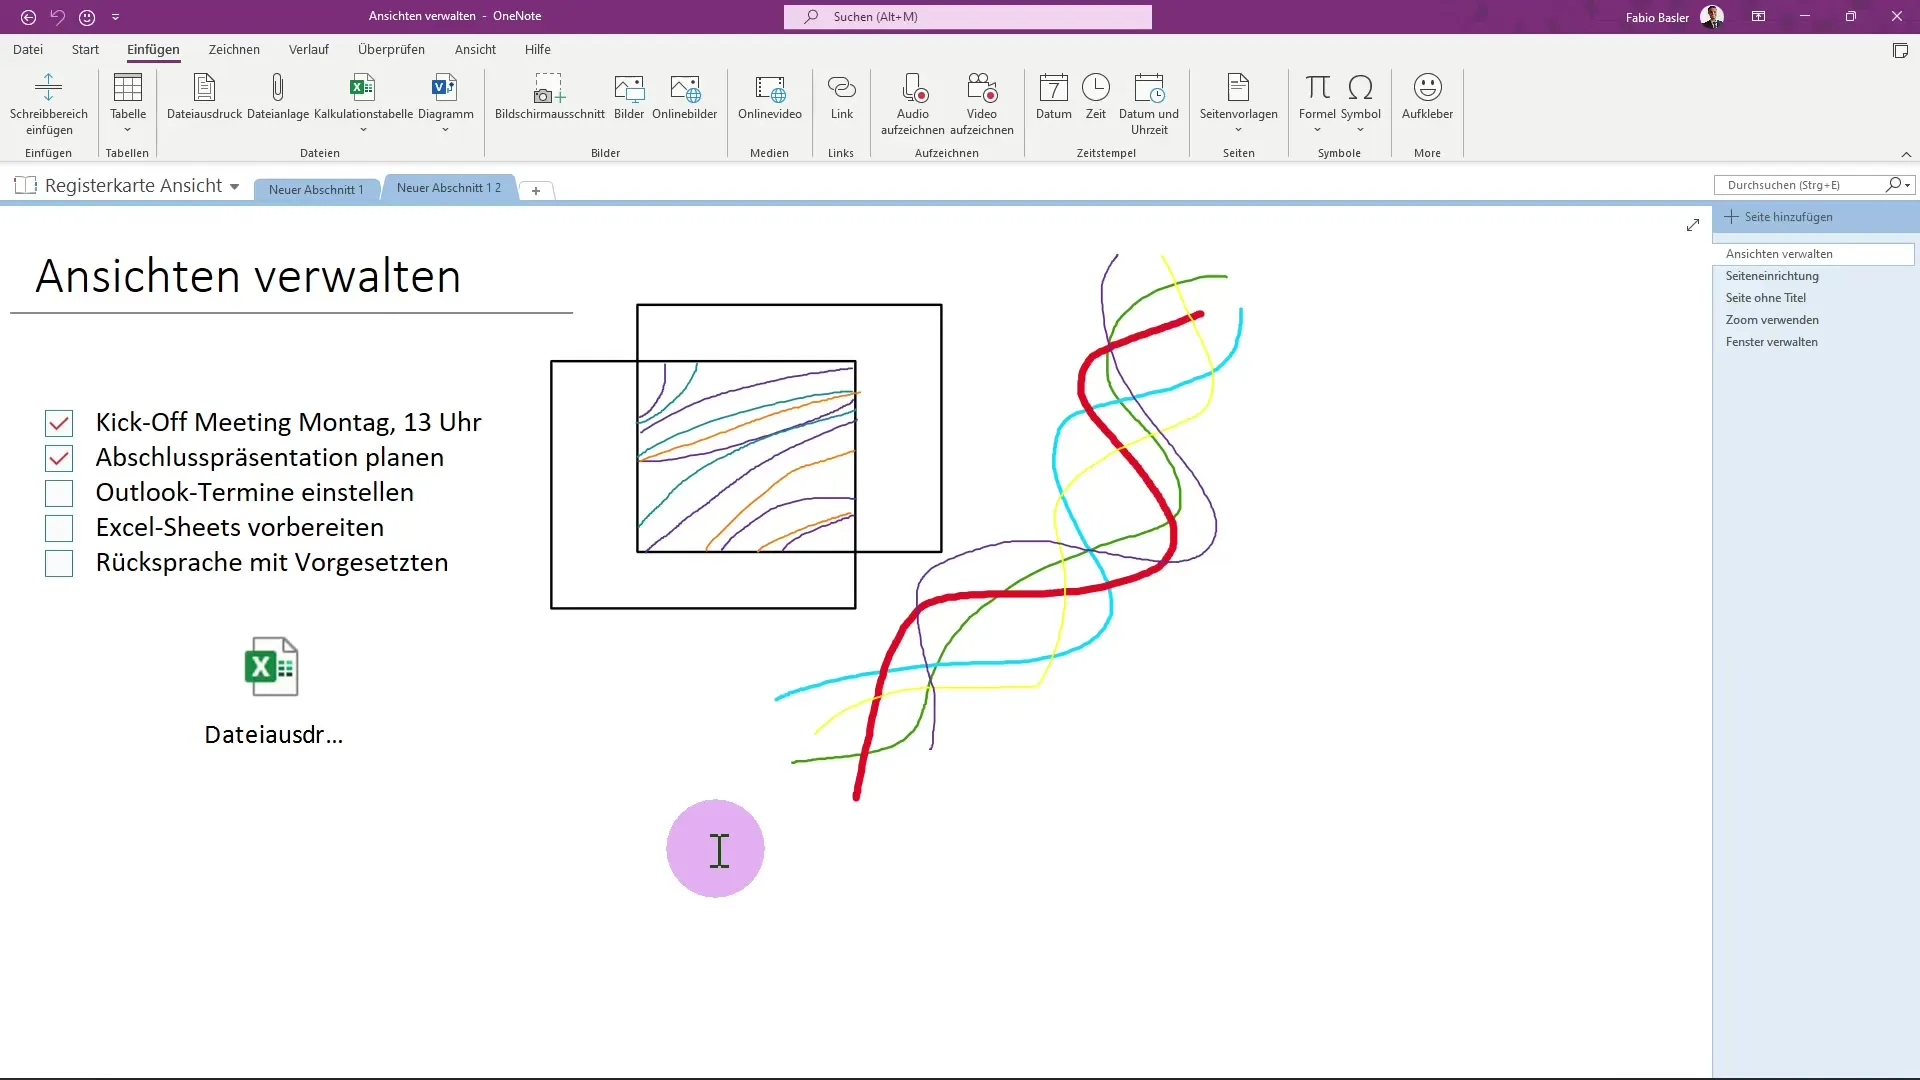Click Durchsuchen (Strg+E) search field

1800,185
